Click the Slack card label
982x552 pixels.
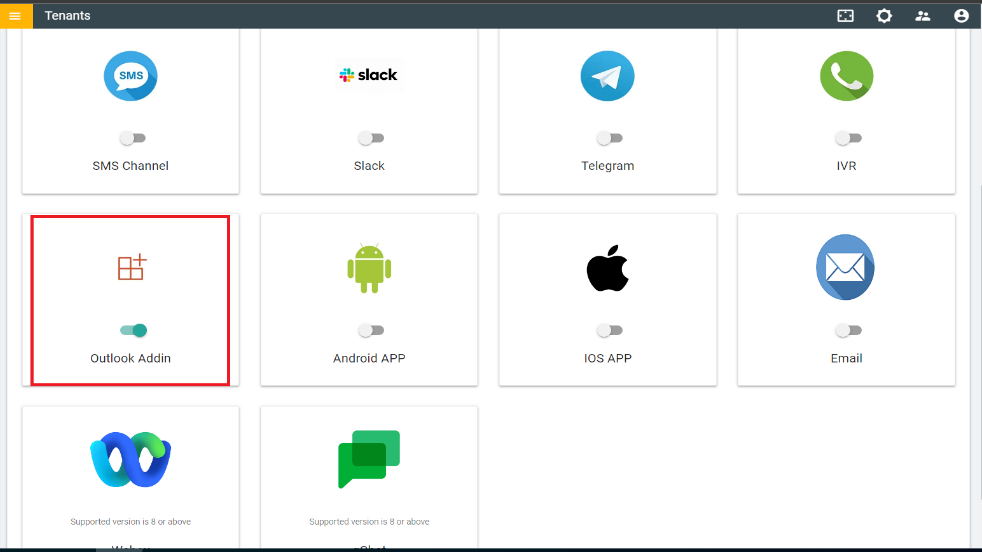pyautogui.click(x=369, y=166)
